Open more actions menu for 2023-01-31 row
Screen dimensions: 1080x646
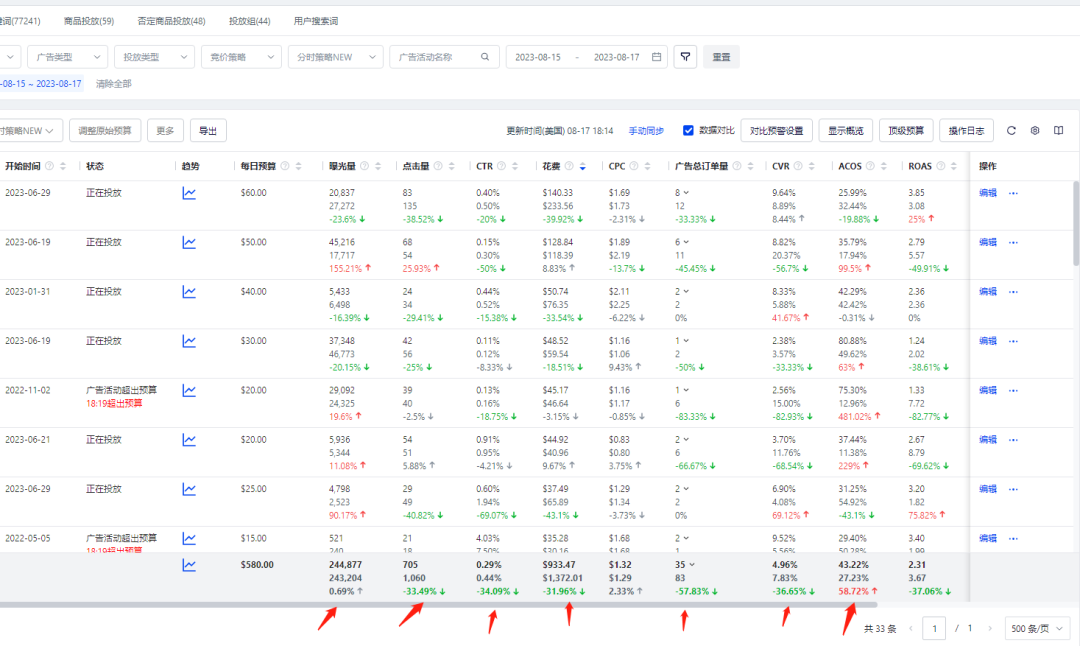coord(1013,292)
